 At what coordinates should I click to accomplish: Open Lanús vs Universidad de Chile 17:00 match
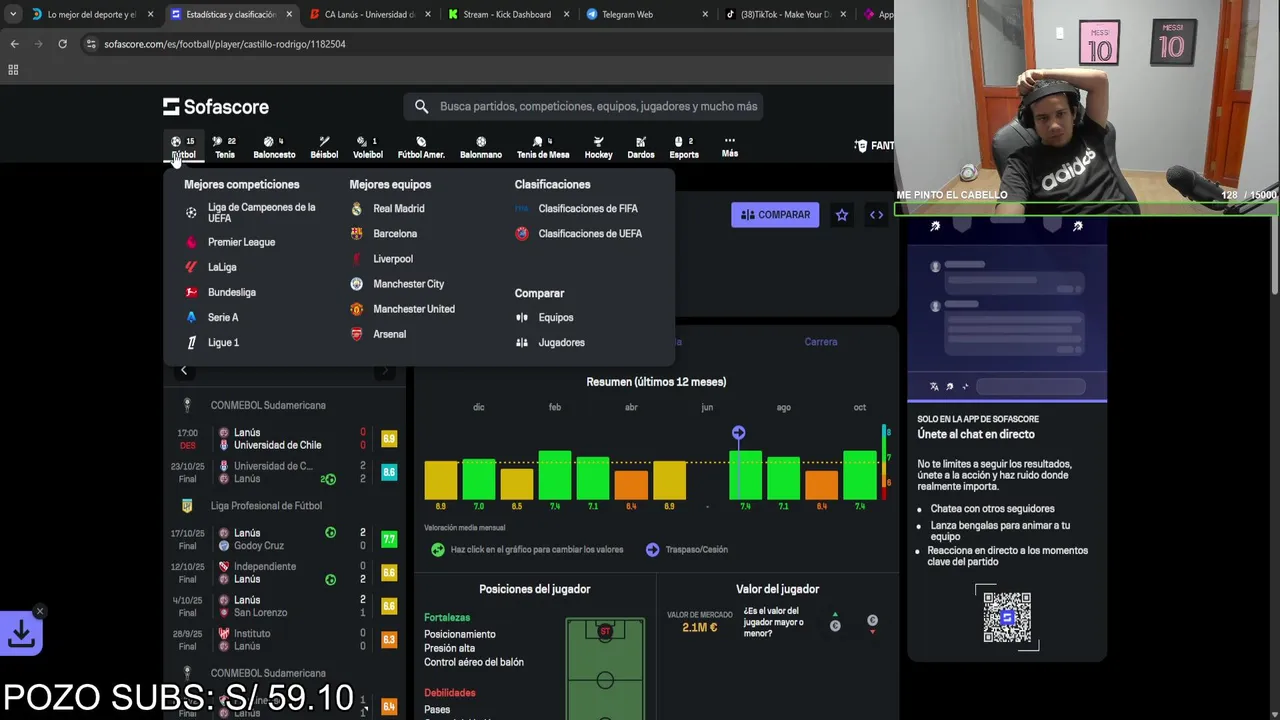[x=286, y=439]
